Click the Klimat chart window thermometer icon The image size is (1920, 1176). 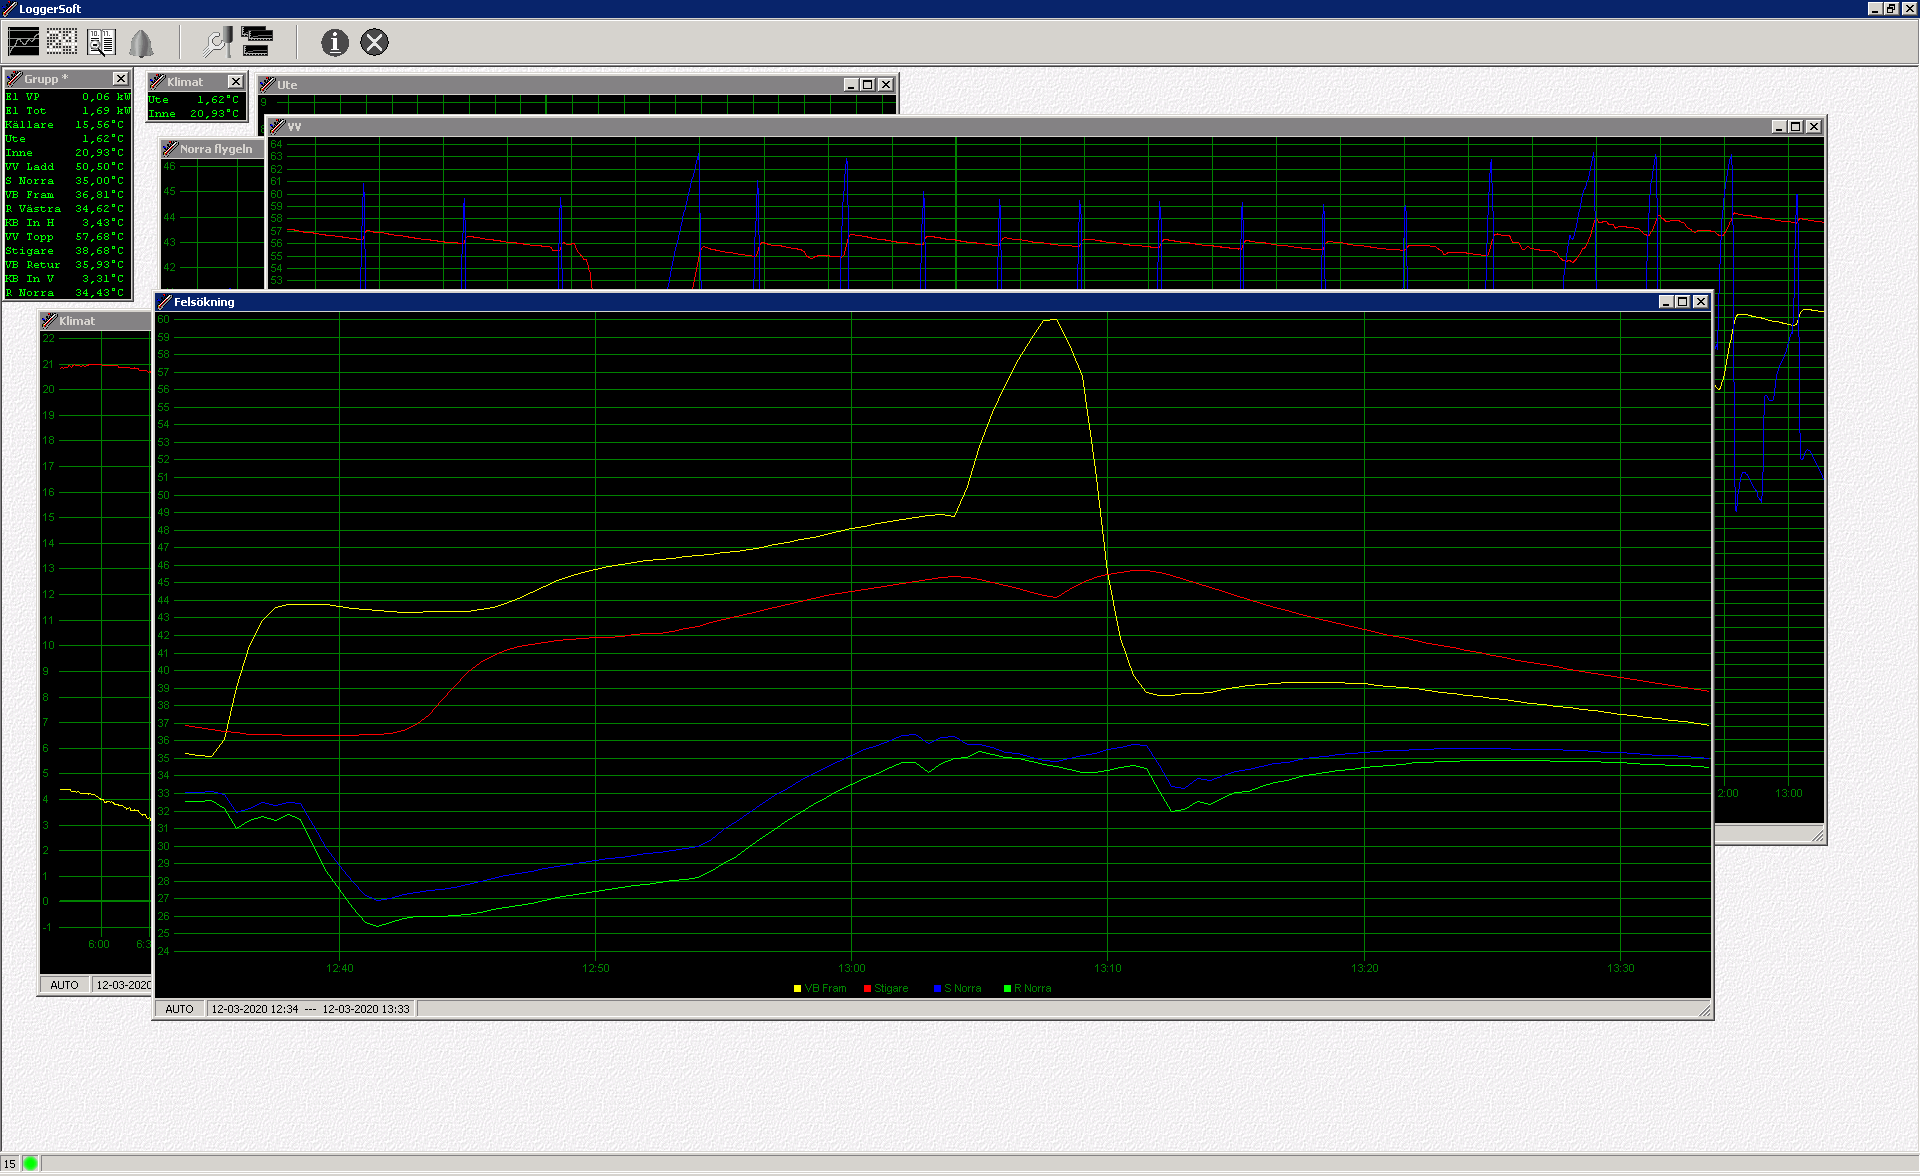49,321
